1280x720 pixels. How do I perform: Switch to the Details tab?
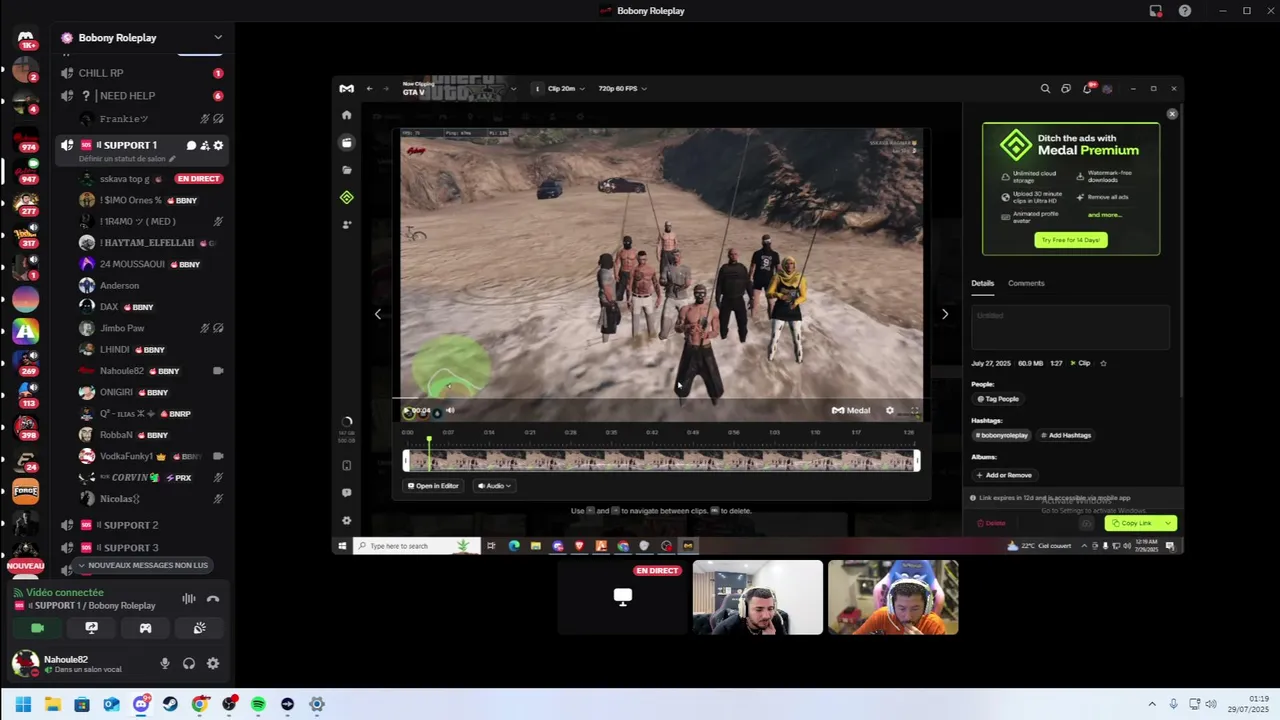(x=982, y=283)
